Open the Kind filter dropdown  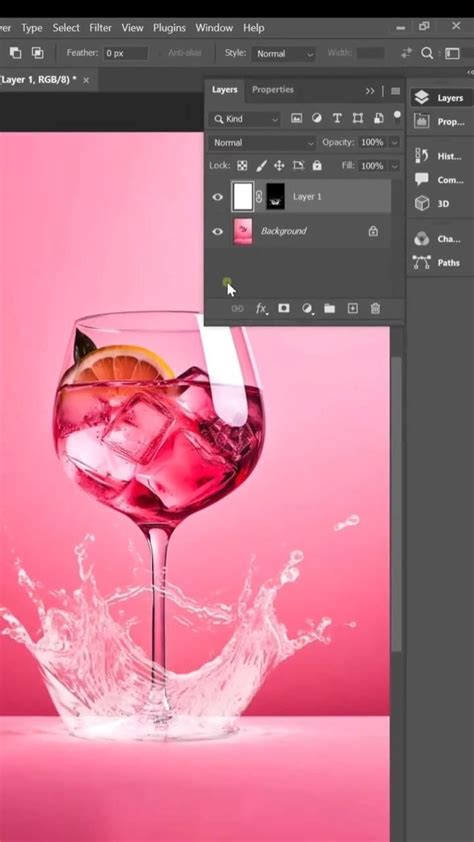click(x=246, y=119)
